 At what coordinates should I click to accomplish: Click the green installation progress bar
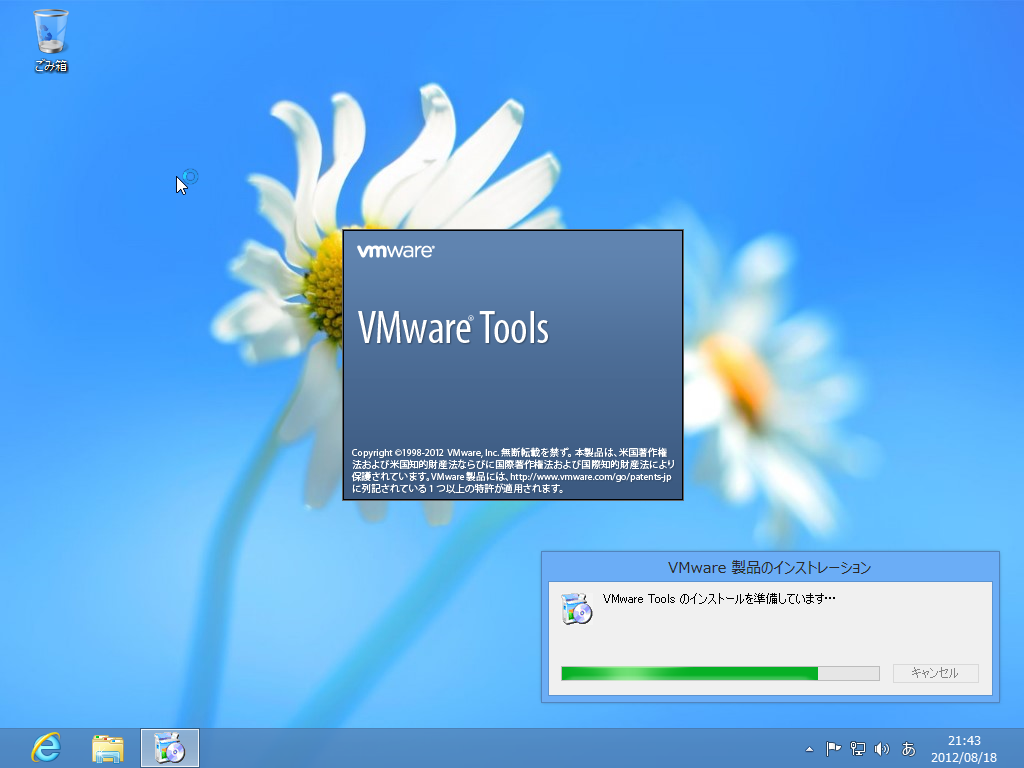pos(720,673)
